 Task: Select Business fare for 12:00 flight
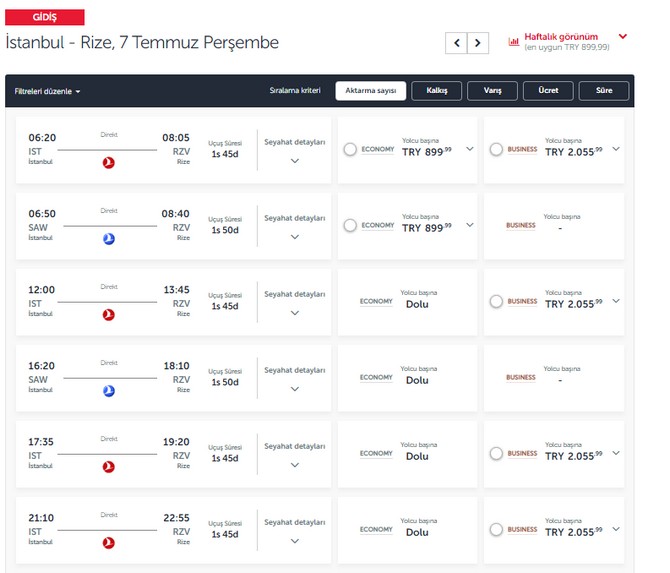[496, 302]
